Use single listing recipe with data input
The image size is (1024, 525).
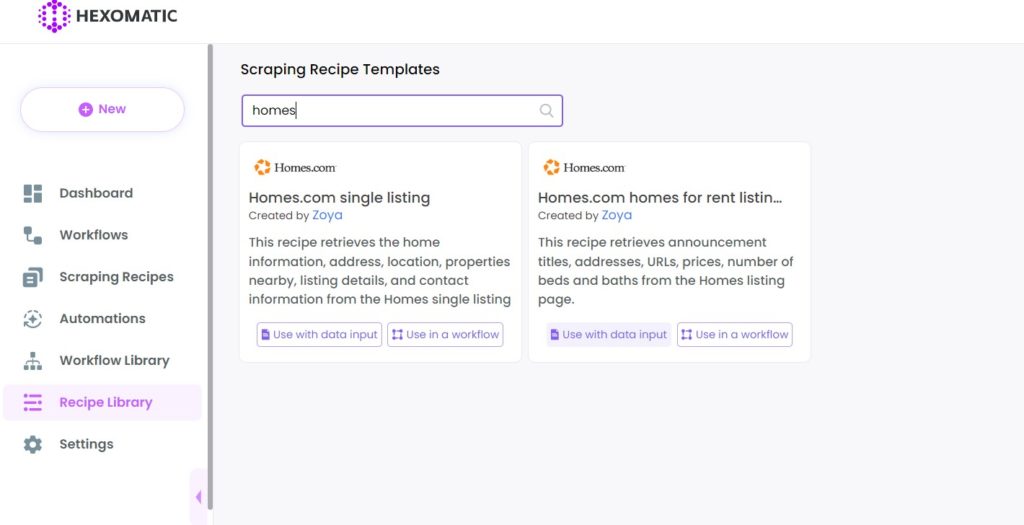point(319,334)
